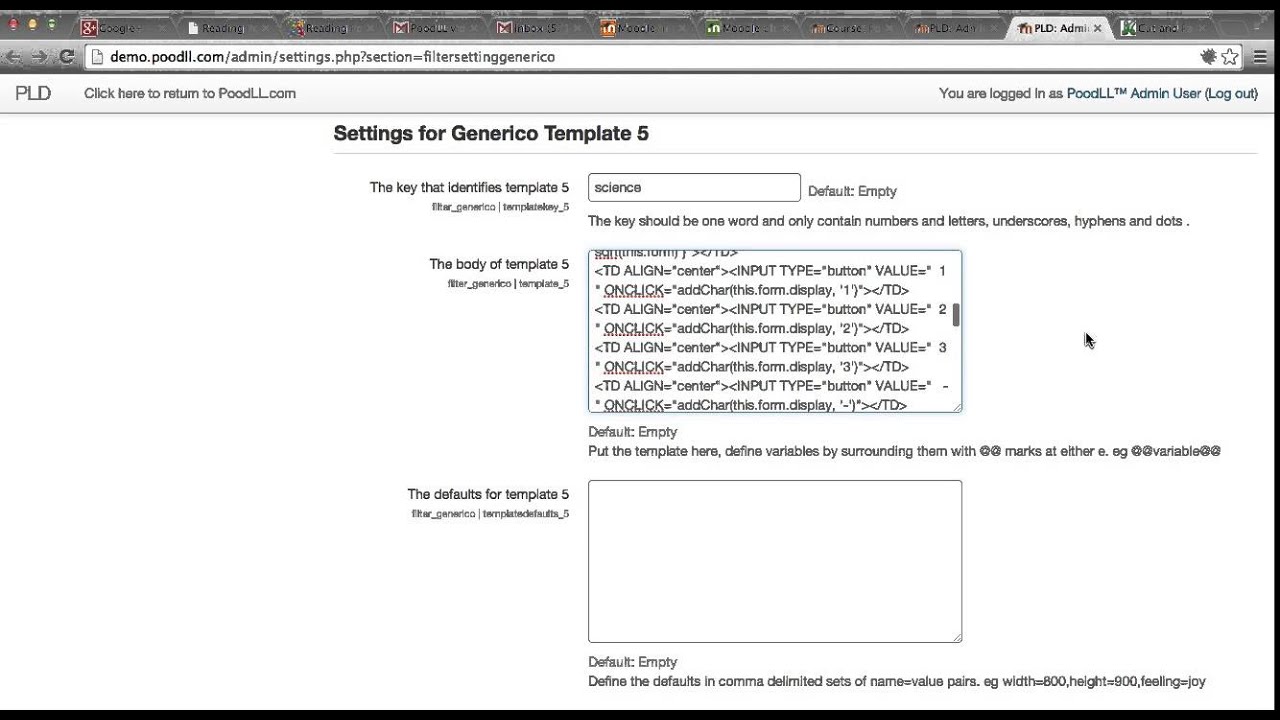The height and width of the screenshot is (720, 1280).
Task: Click the PLD logo
Action: point(33,93)
